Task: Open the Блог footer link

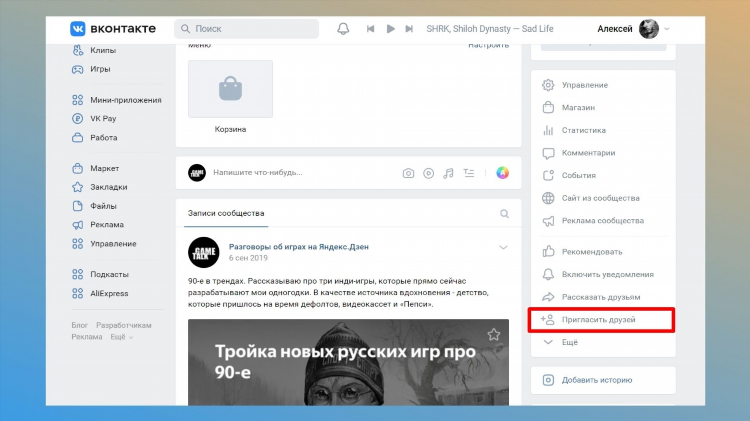Action: click(80, 325)
